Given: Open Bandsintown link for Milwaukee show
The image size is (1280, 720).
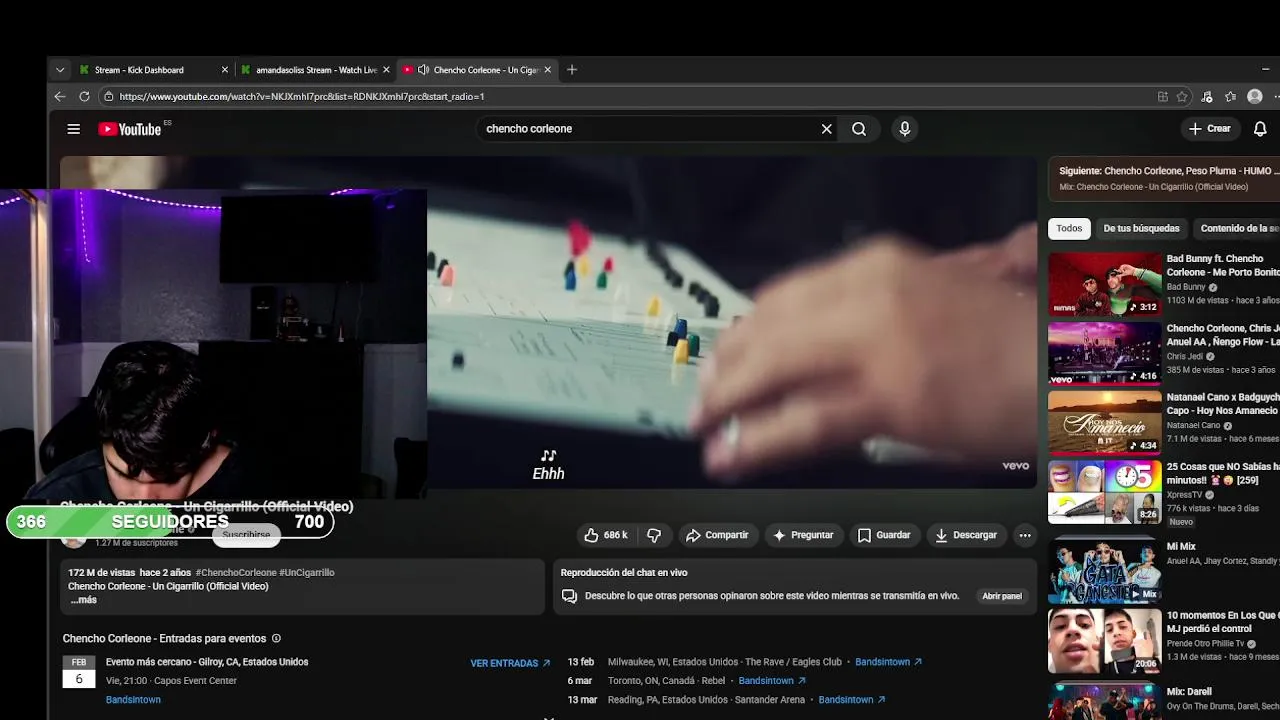Looking at the screenshot, I should point(888,662).
